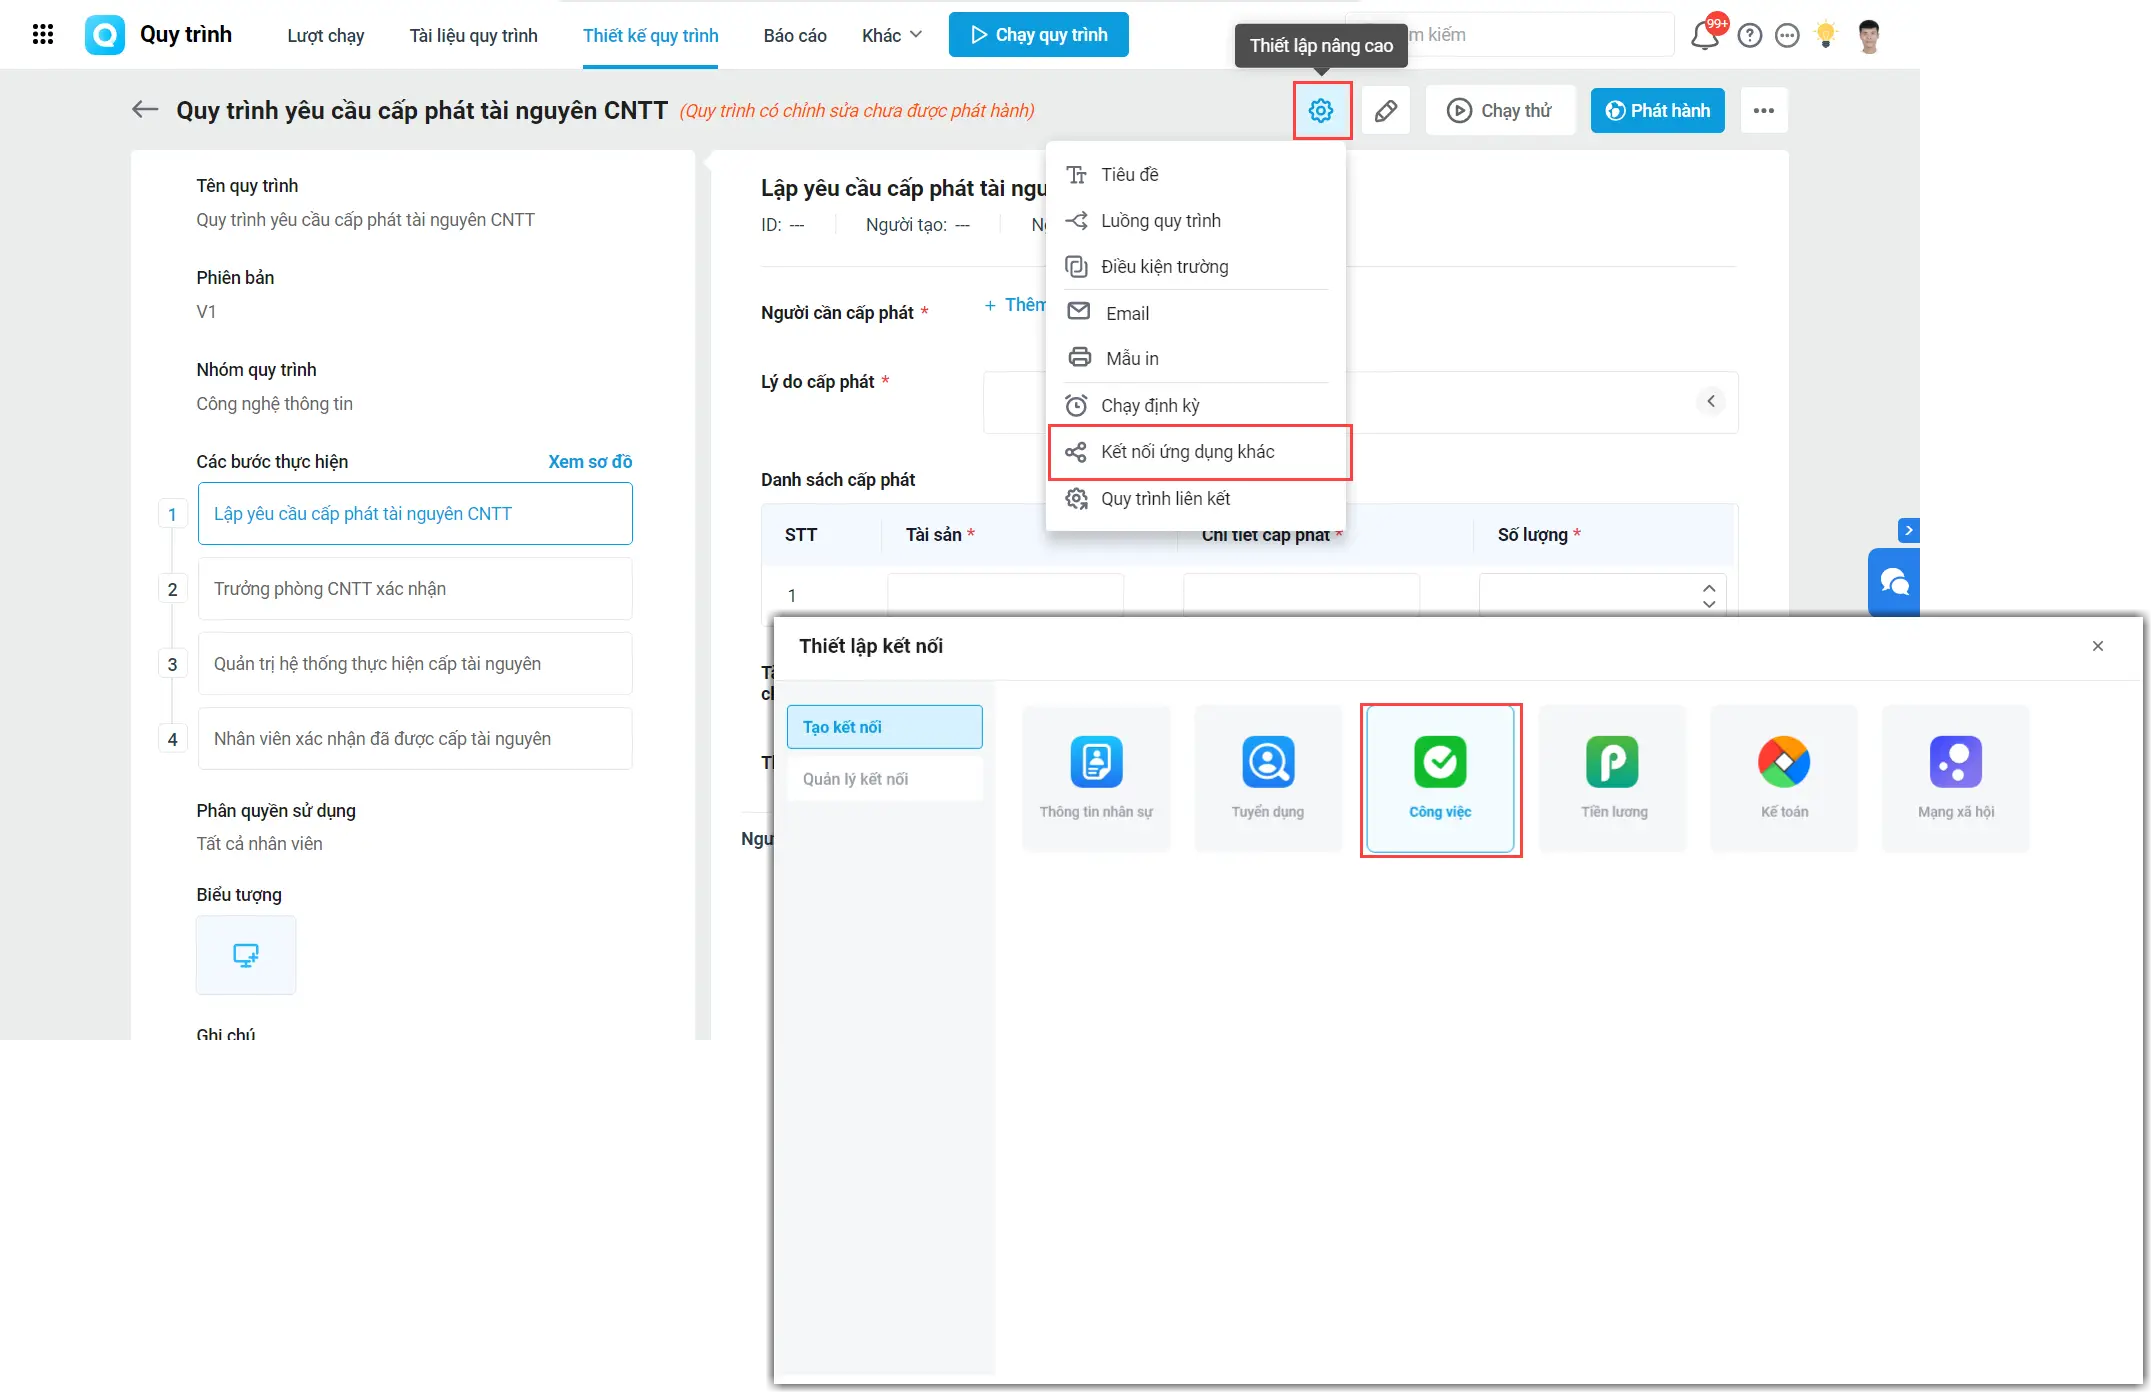The image size is (2152, 1393).
Task: Collapse the Lý do cấp phát chevron
Action: [x=1711, y=401]
